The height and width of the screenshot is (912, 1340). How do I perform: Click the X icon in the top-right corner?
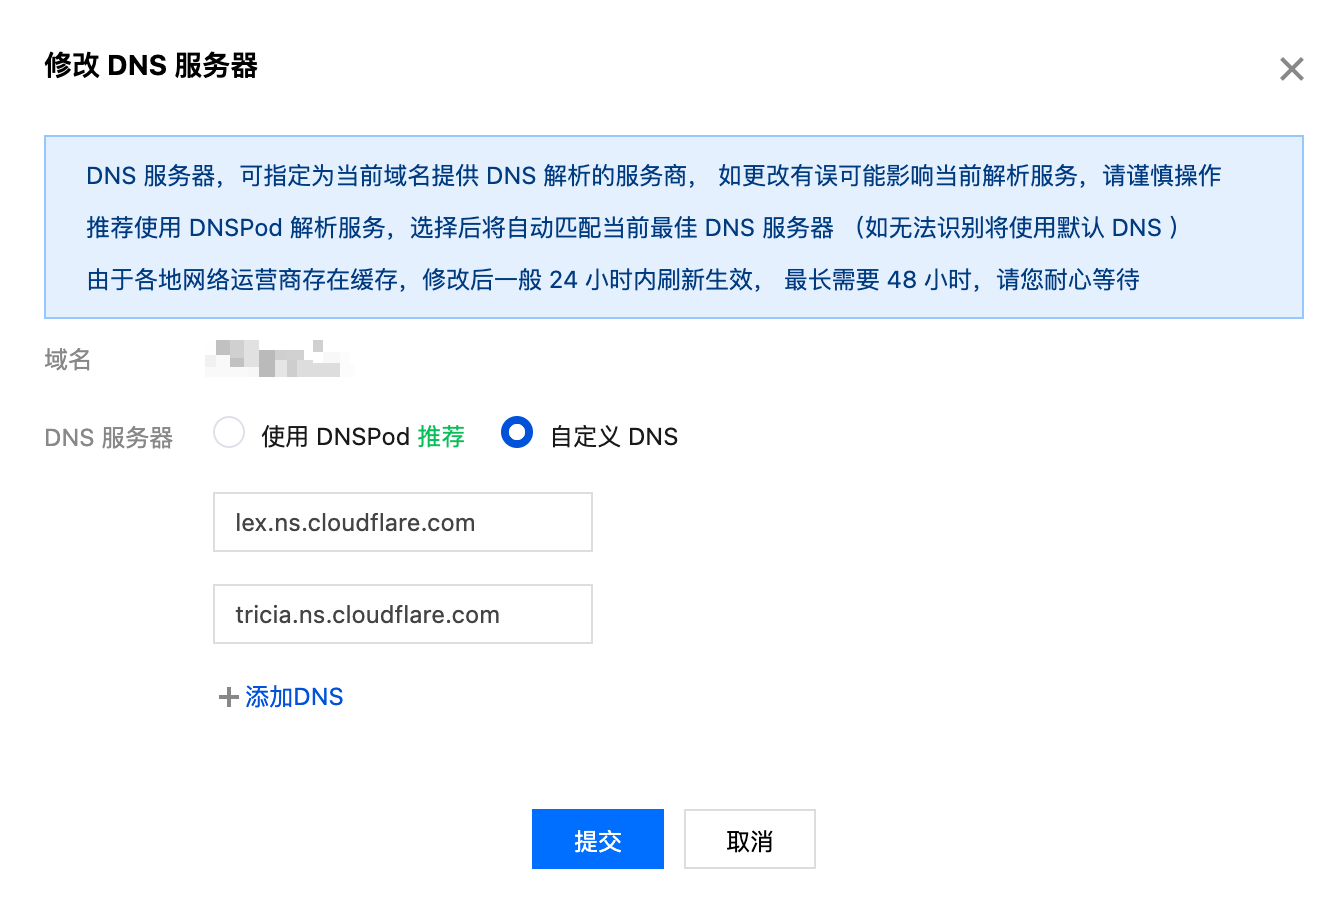point(1291,68)
